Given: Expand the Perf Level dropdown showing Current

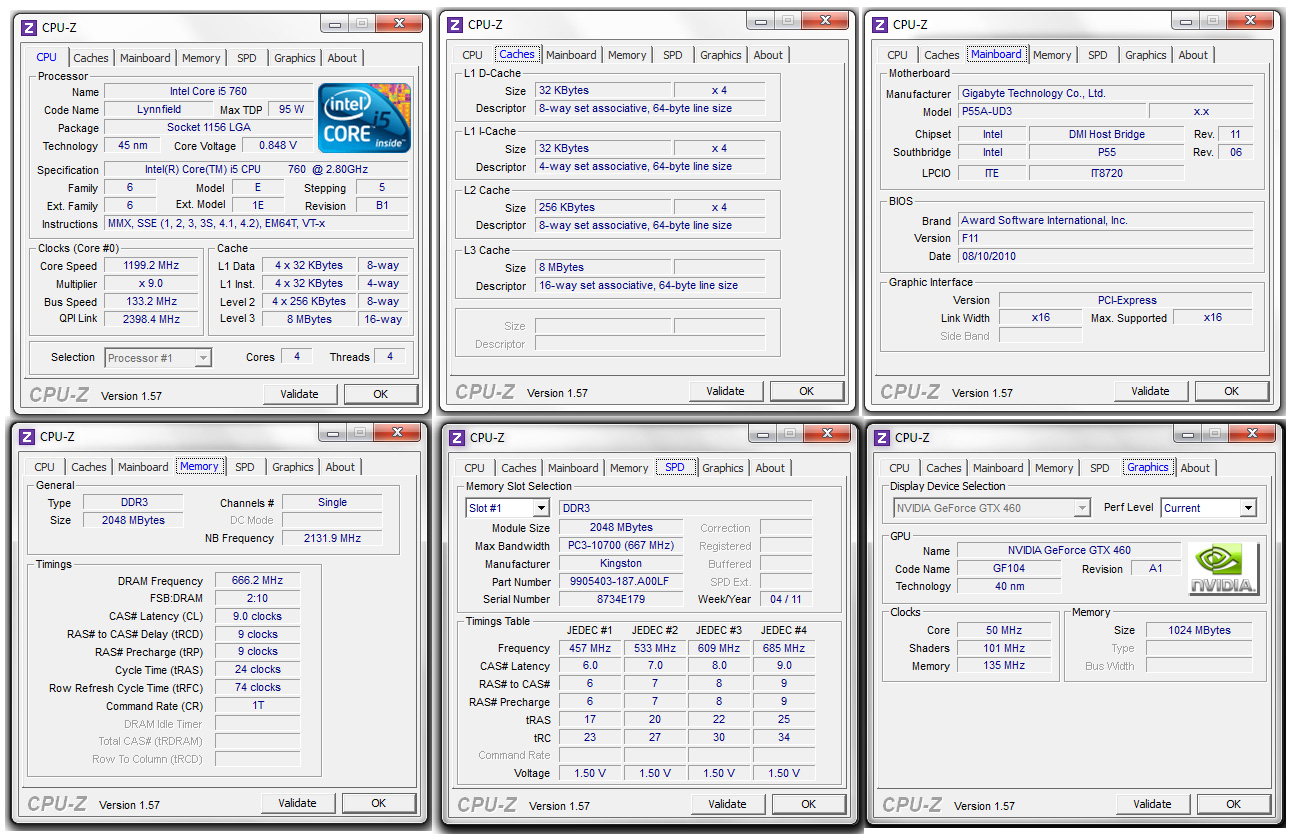Looking at the screenshot, I should point(1208,508).
